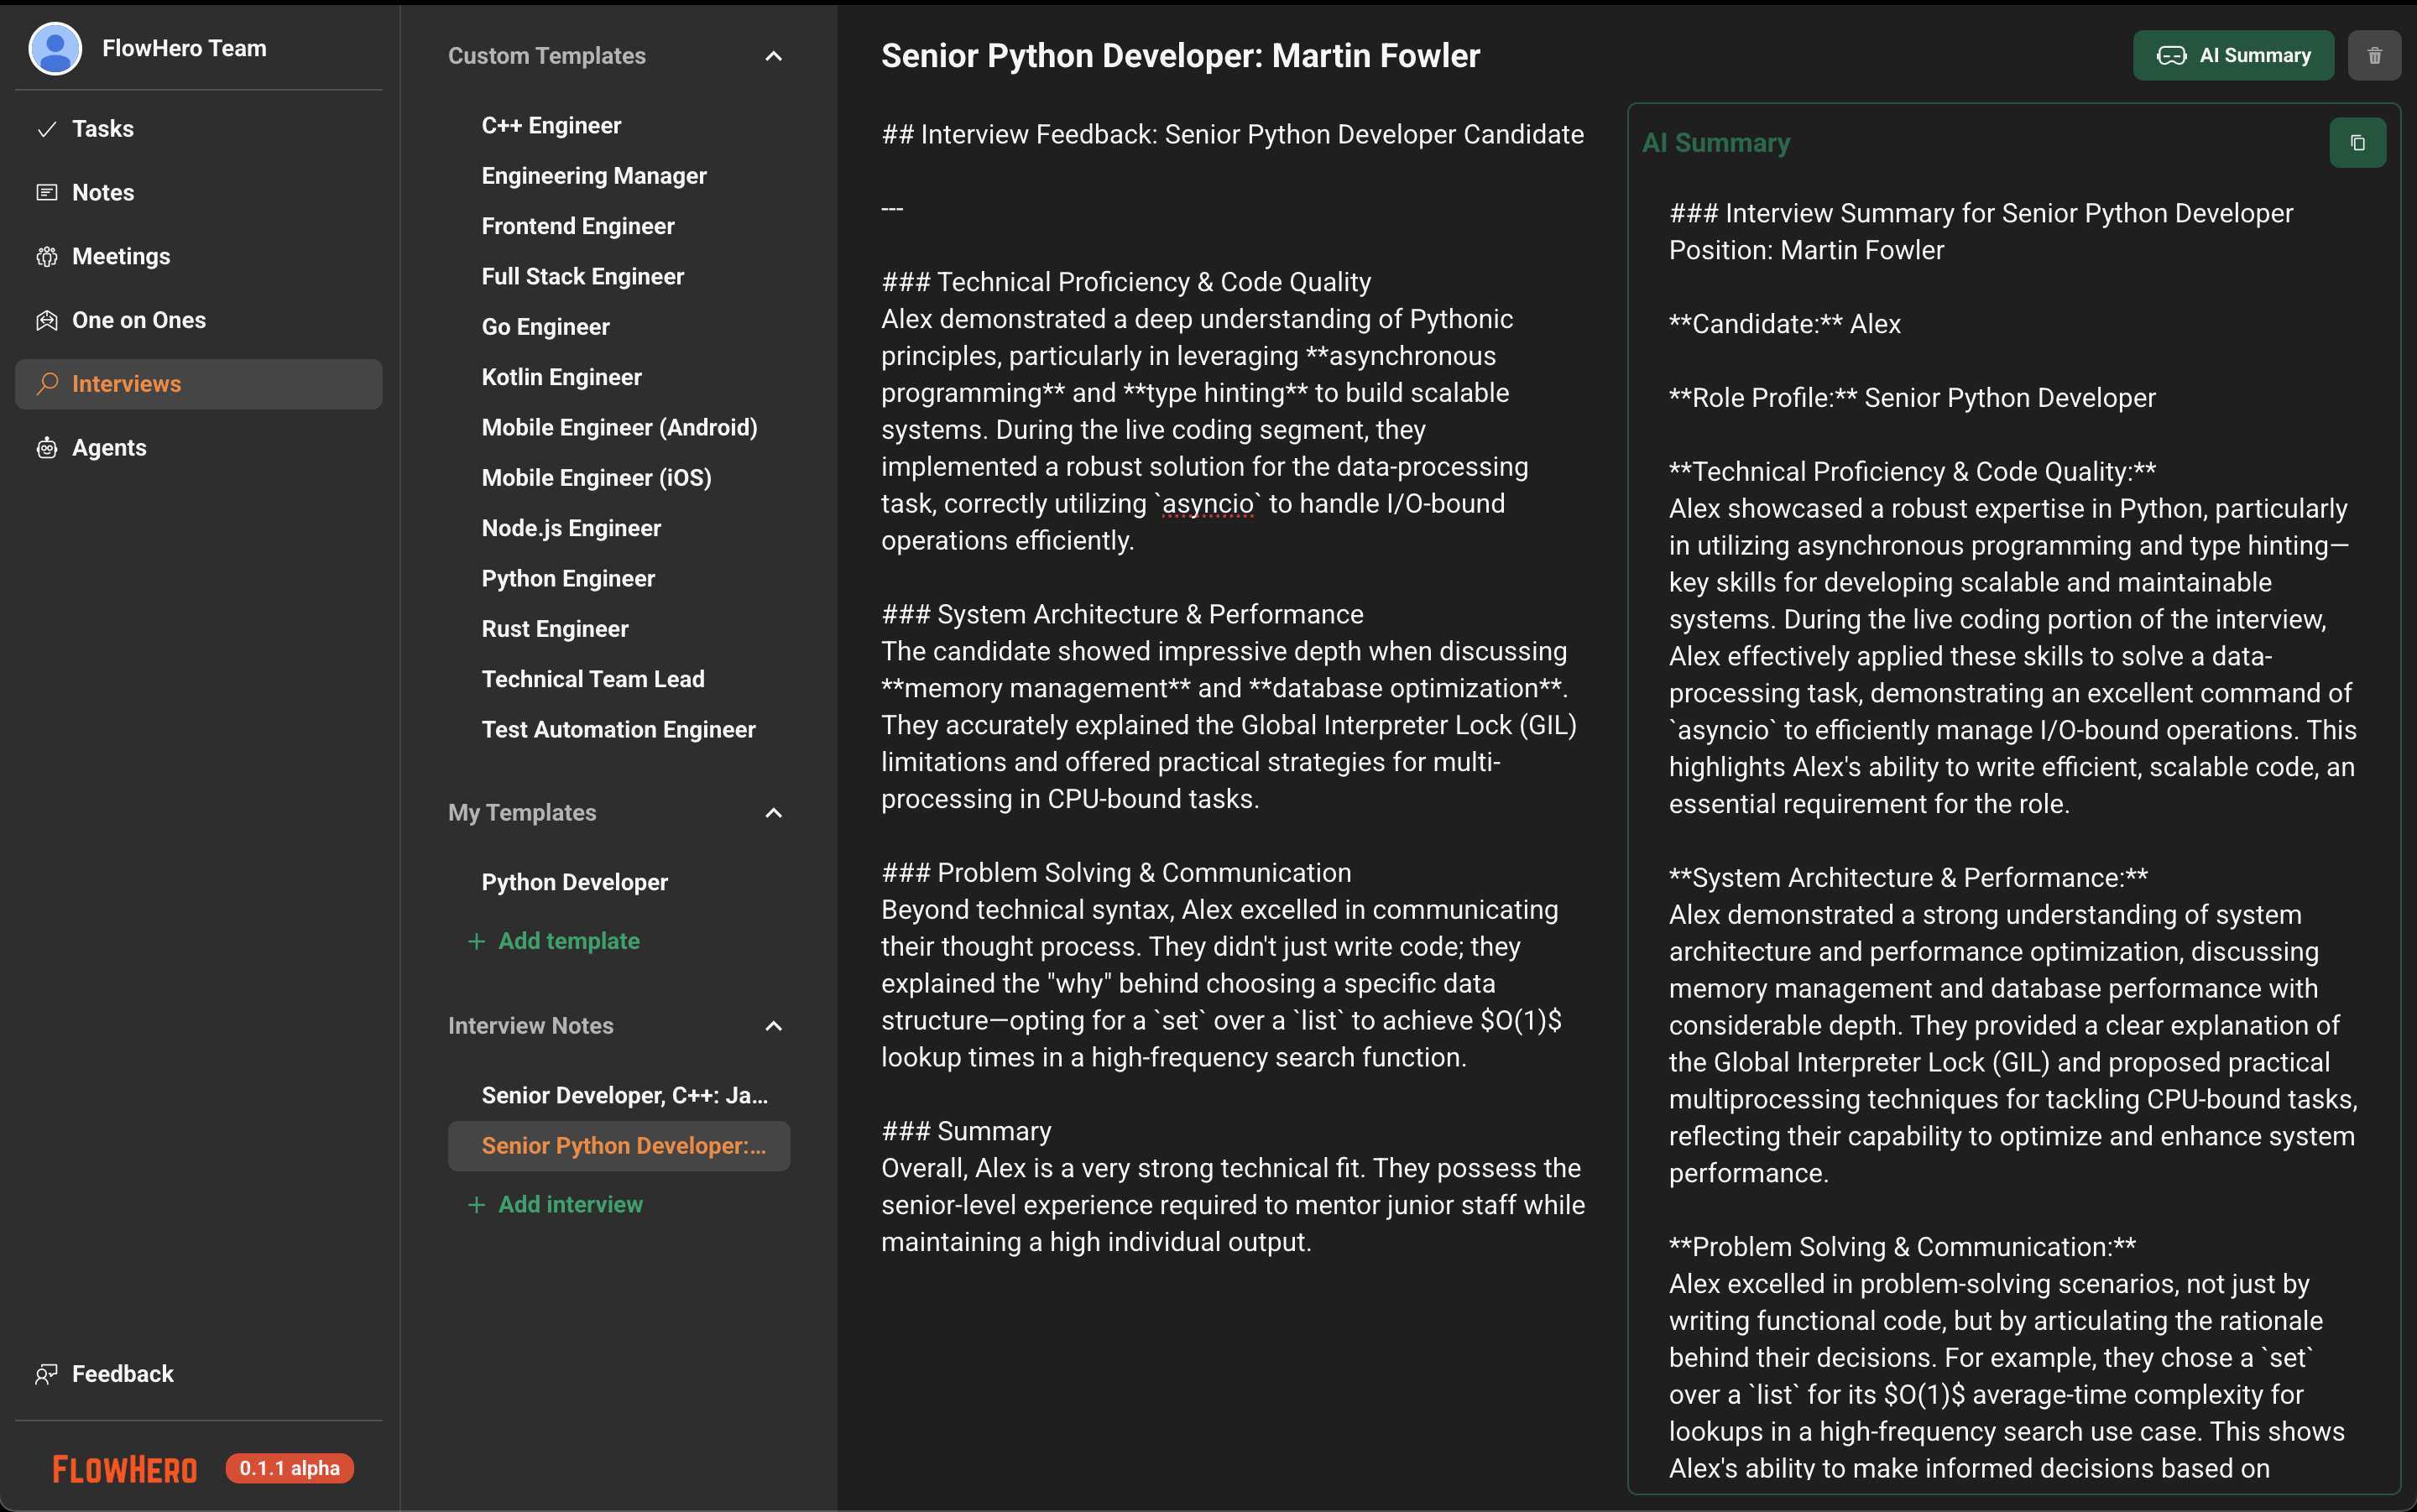
Task: Click the trash delete icon
Action: (2374, 55)
